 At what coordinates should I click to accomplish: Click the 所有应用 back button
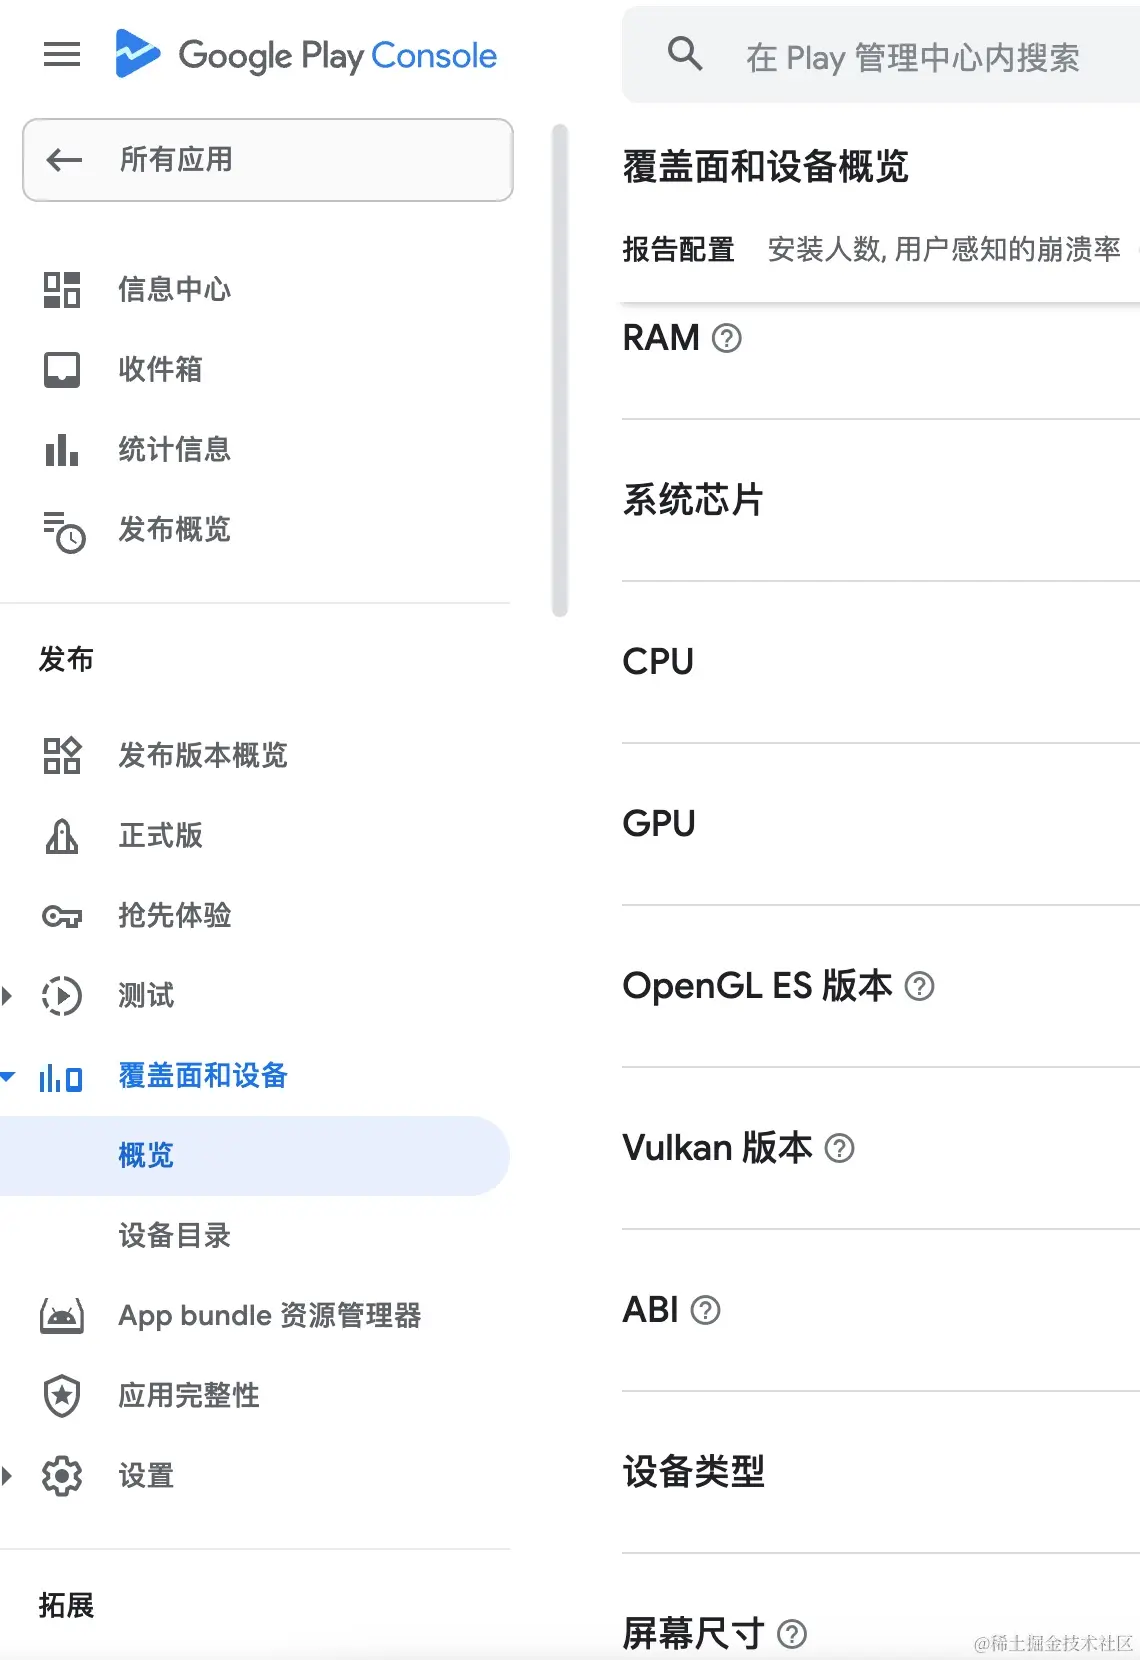268,160
